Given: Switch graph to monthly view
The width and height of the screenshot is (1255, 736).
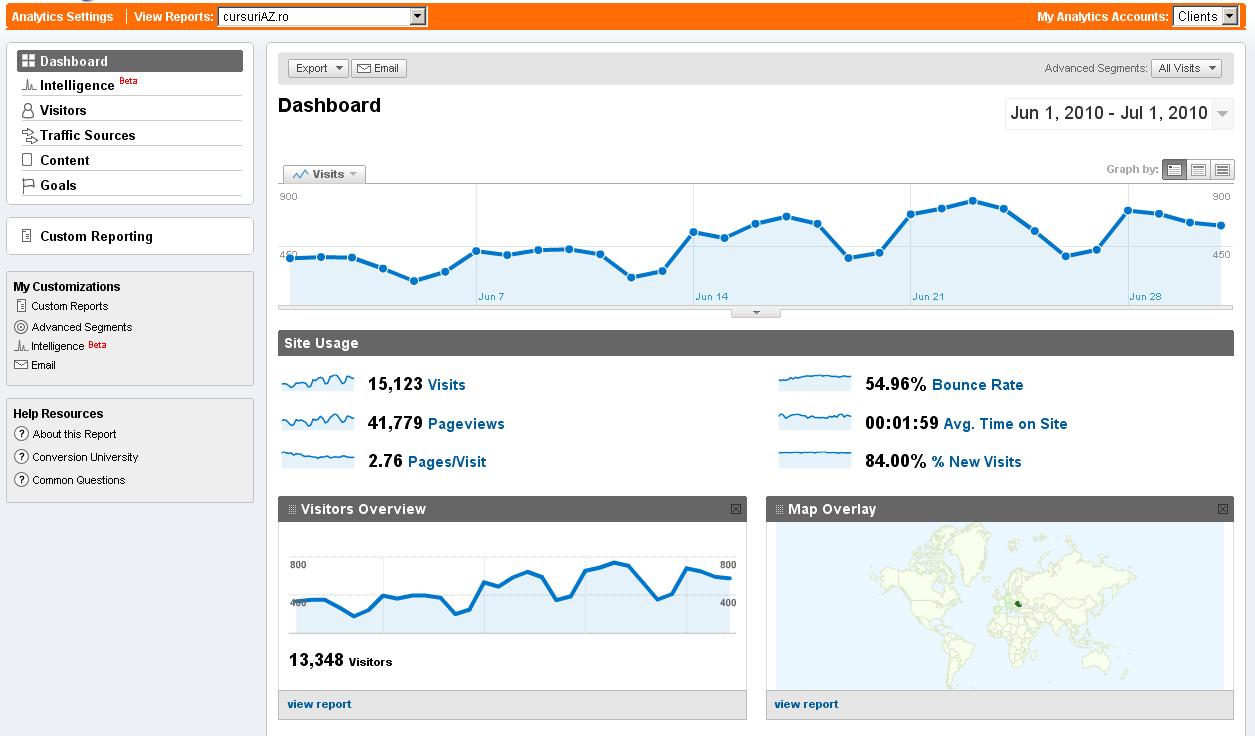Looking at the screenshot, I should click(1222, 170).
